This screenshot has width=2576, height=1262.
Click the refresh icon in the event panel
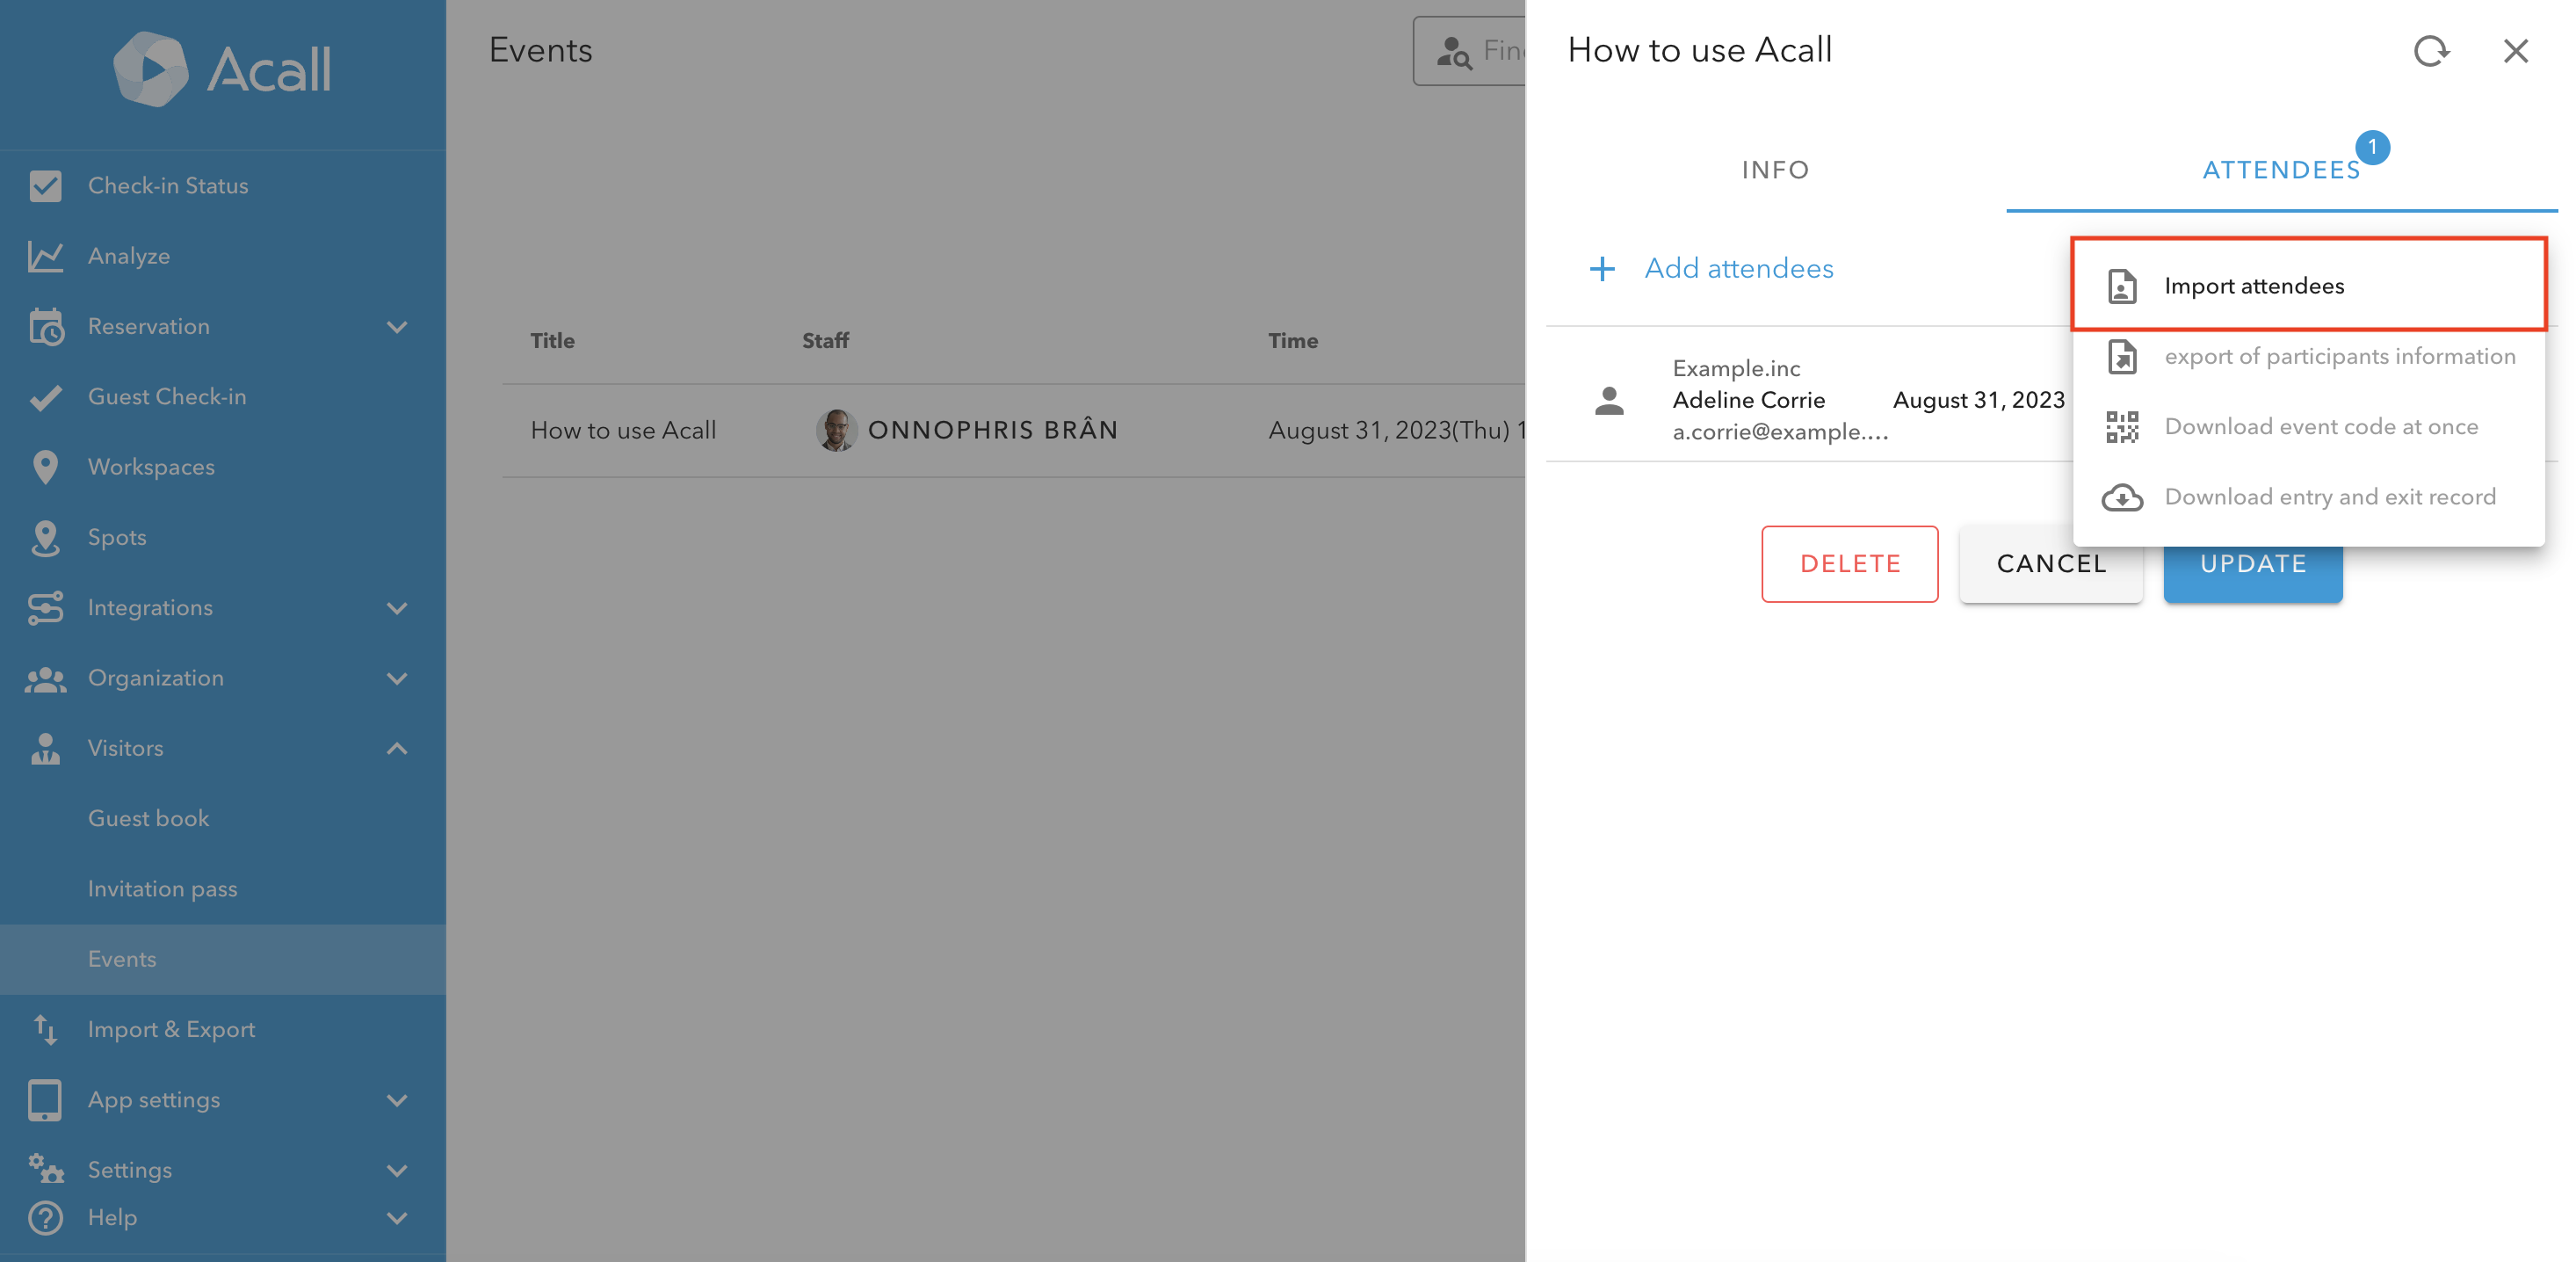(x=2430, y=51)
